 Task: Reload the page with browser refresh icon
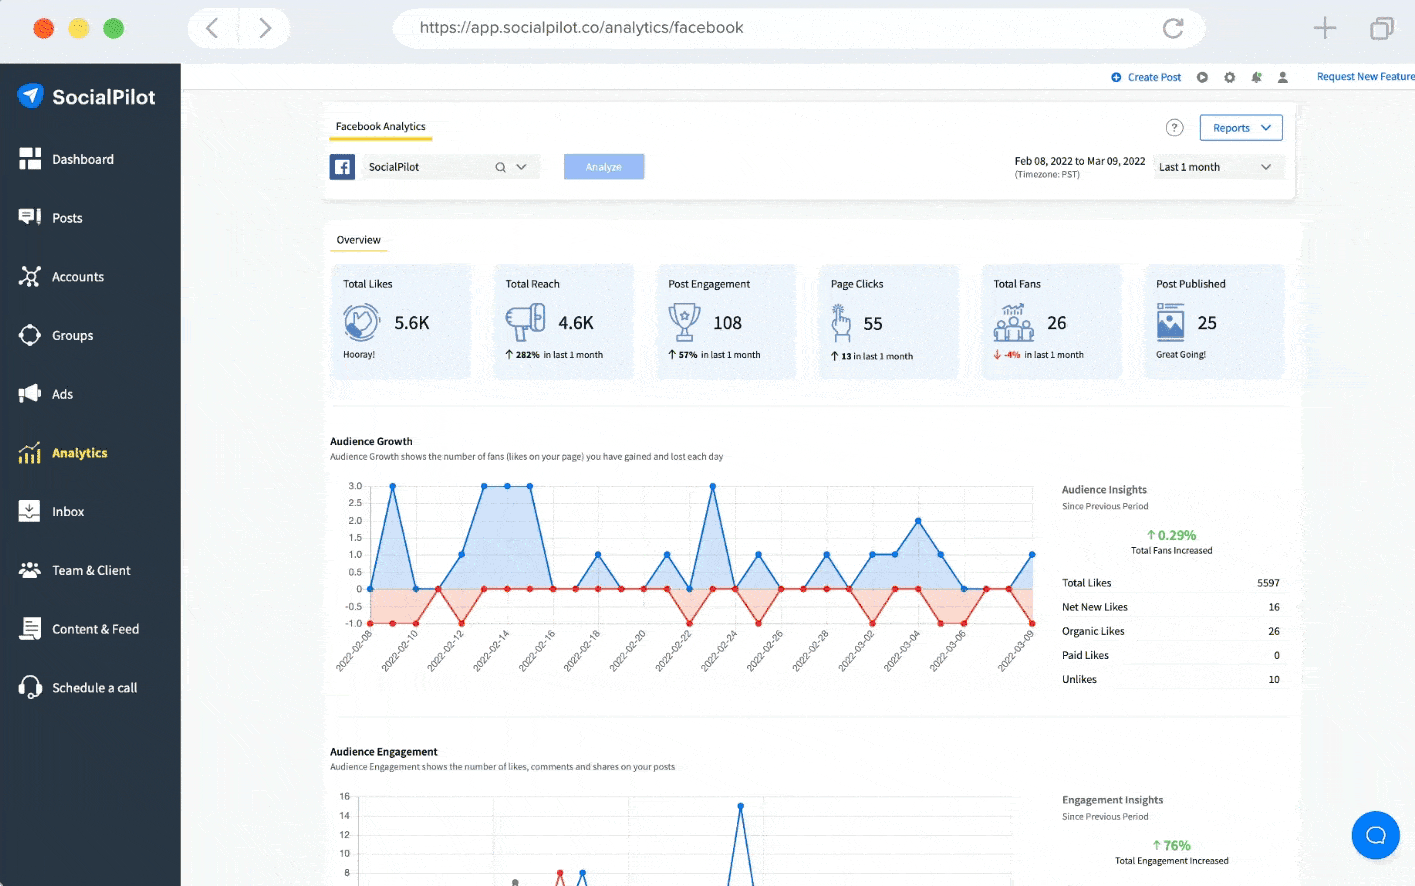1173,28
